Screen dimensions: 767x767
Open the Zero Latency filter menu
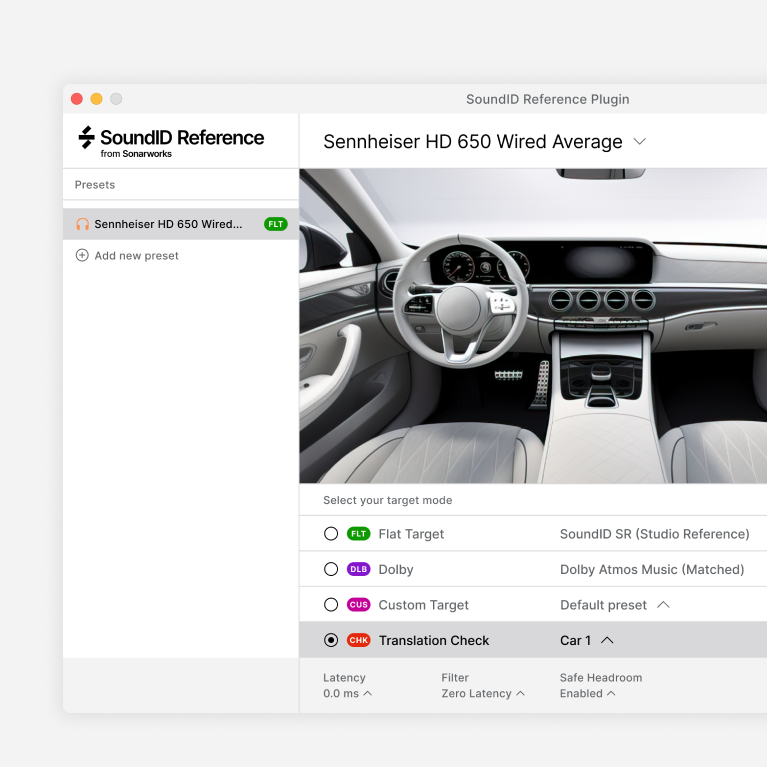(483, 693)
